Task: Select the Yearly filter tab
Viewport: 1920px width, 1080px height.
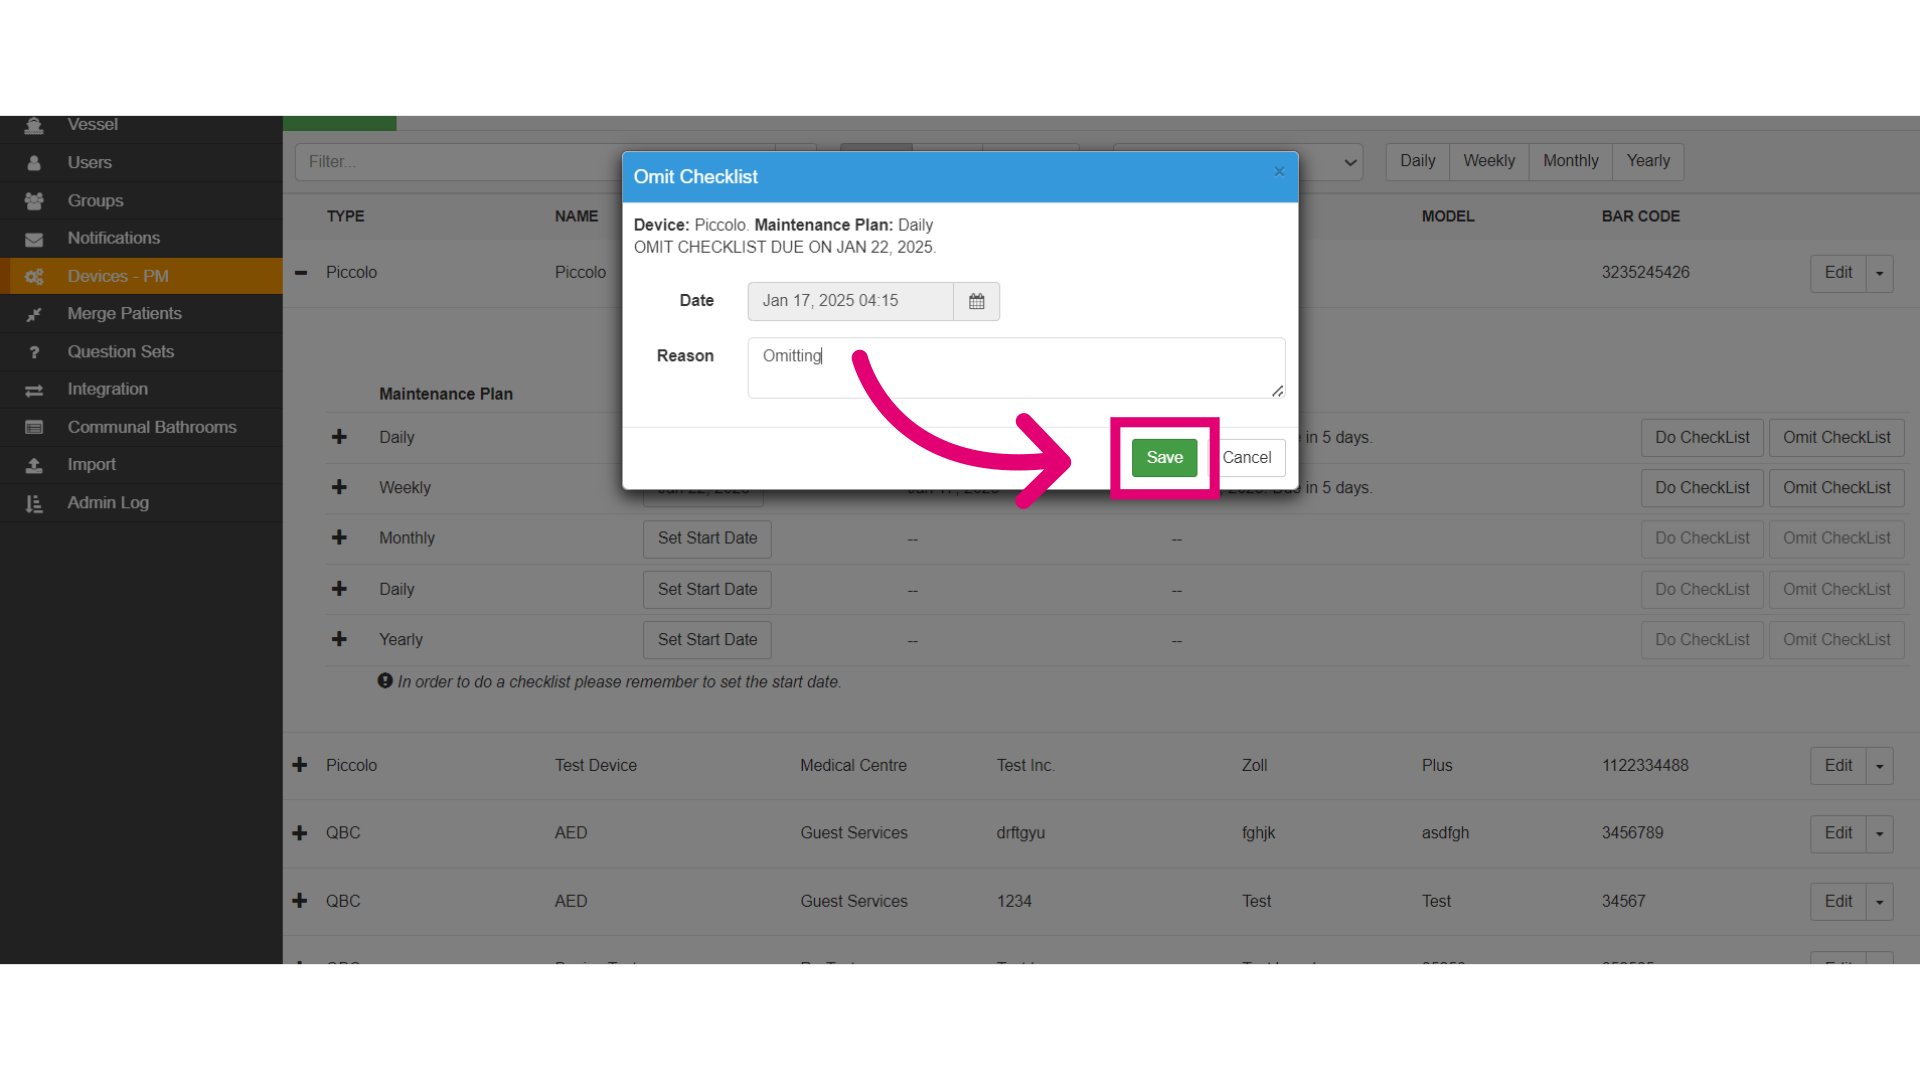Action: 1648,161
